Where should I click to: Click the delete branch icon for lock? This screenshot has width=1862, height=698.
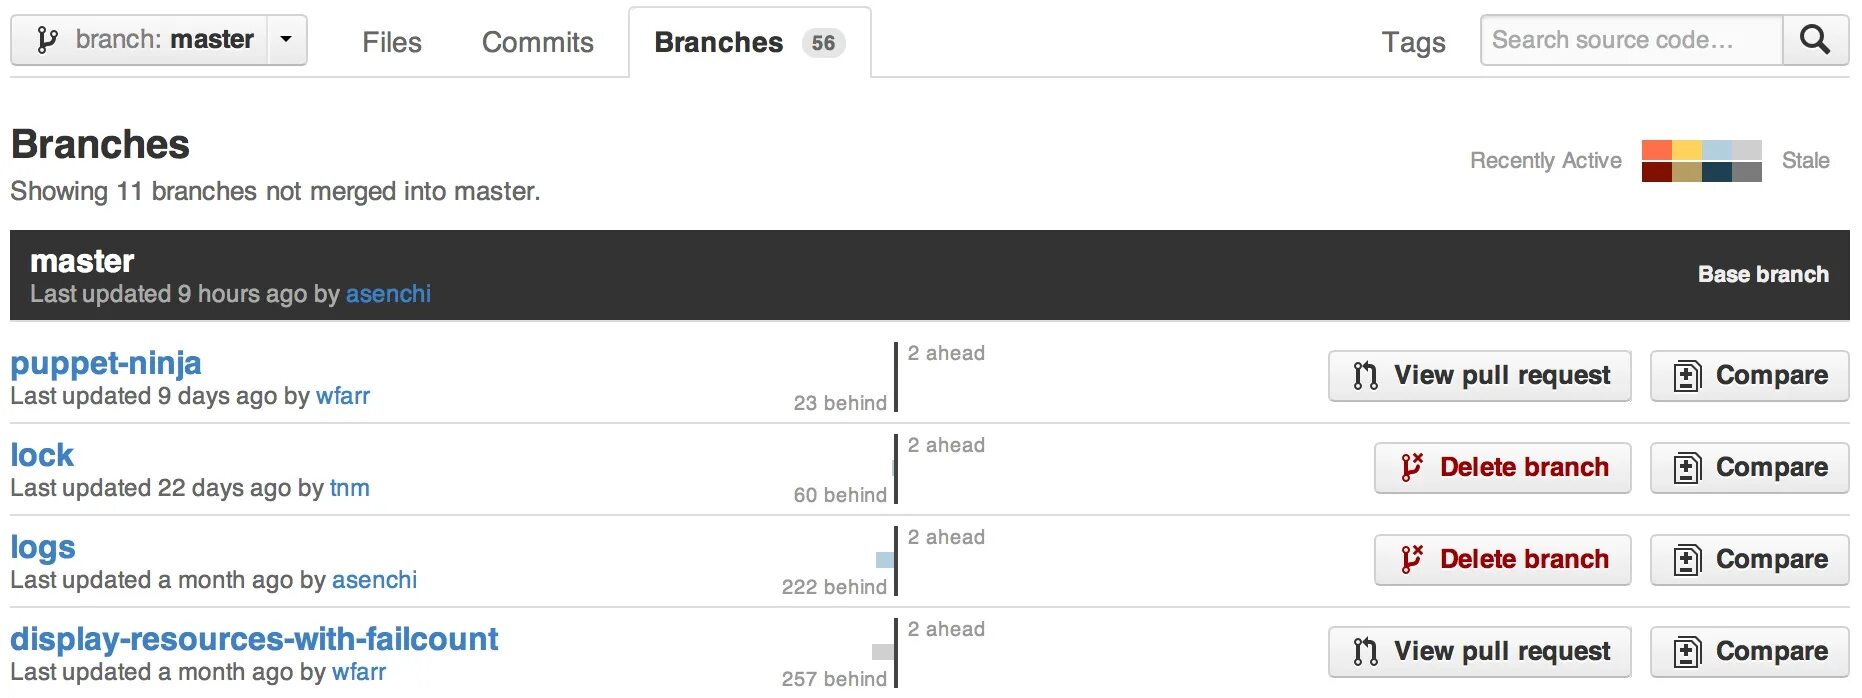1411,468
